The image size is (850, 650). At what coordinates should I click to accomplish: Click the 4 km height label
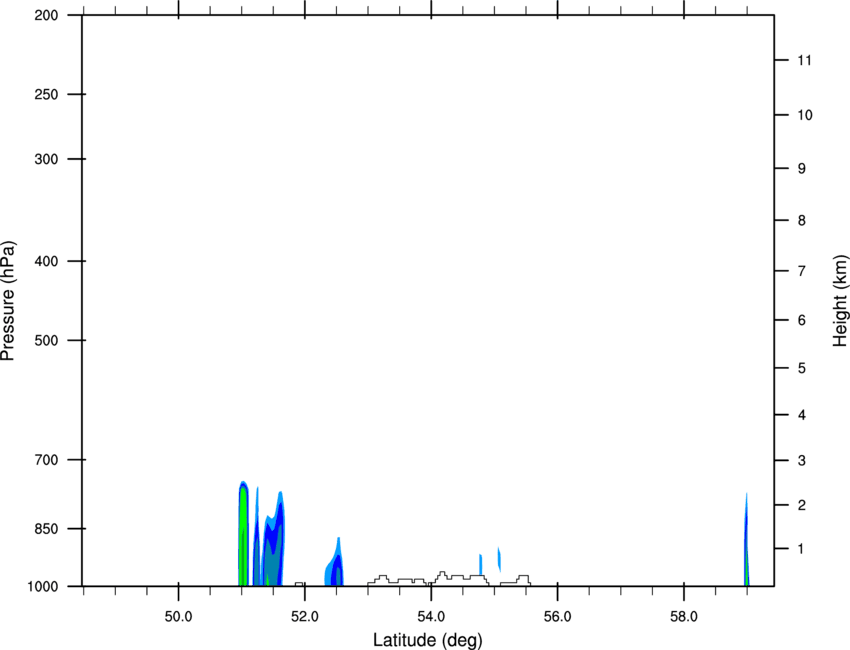click(x=802, y=415)
